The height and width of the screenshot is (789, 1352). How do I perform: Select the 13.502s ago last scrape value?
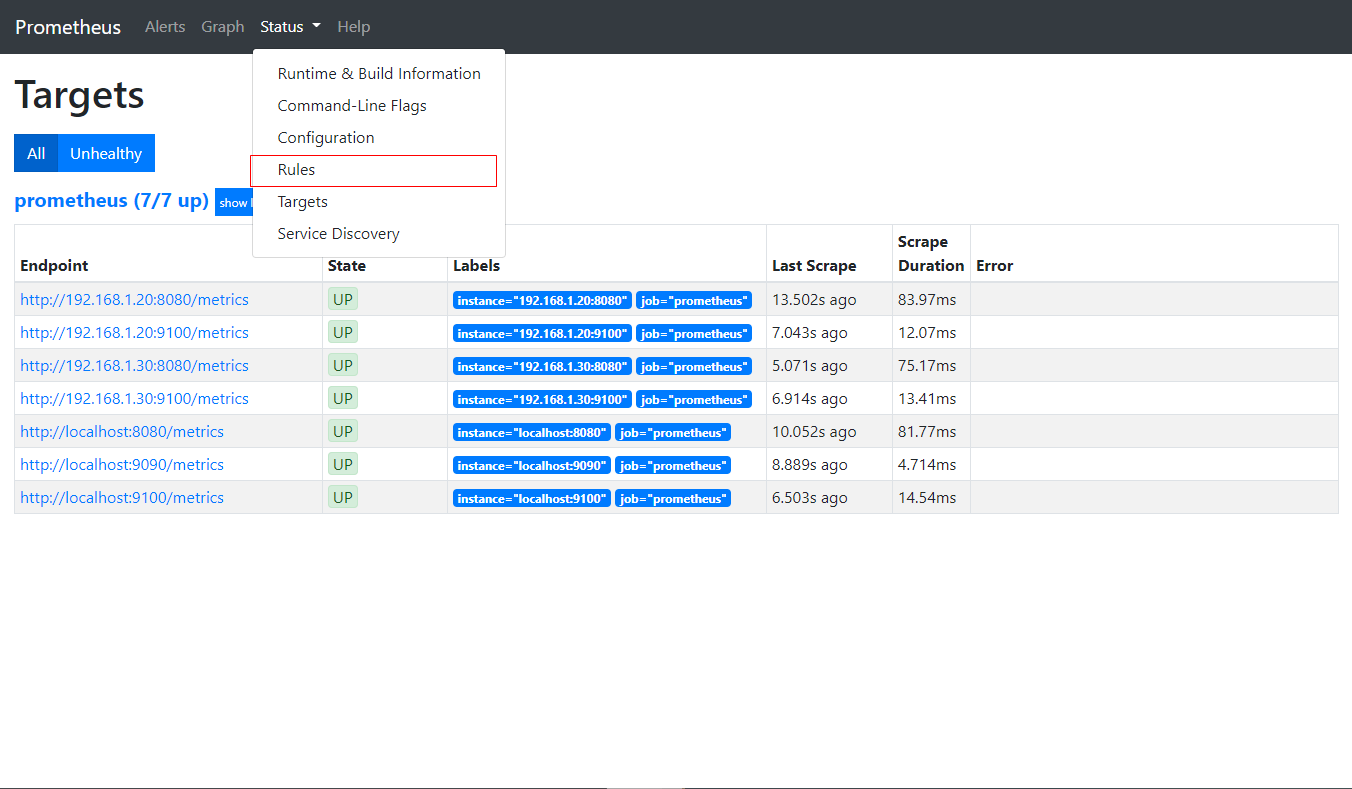click(x=814, y=300)
